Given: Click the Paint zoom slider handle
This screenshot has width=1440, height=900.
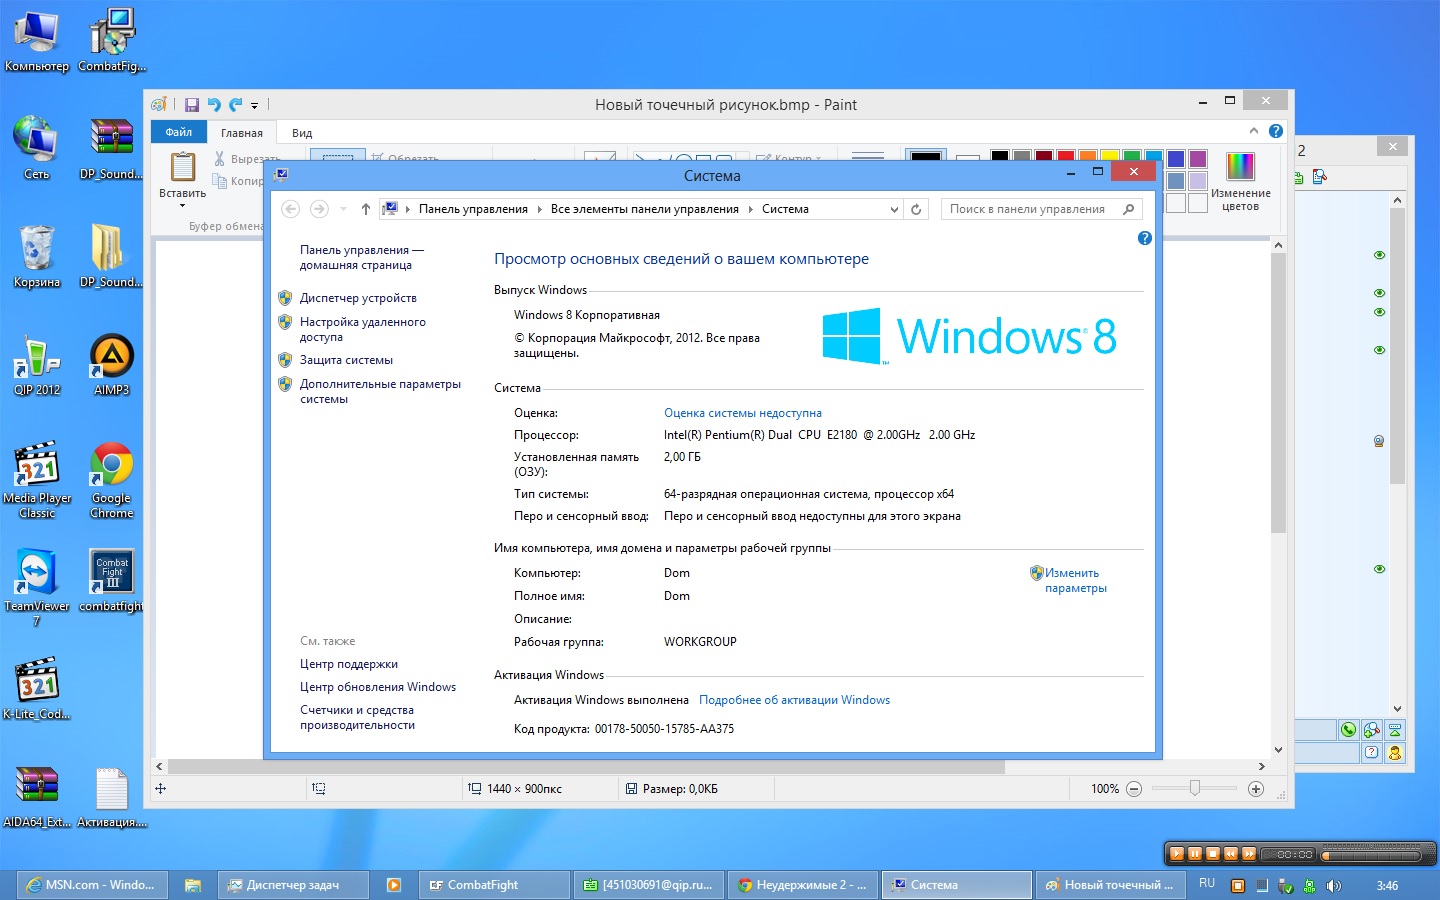Looking at the screenshot, I should [x=1194, y=788].
